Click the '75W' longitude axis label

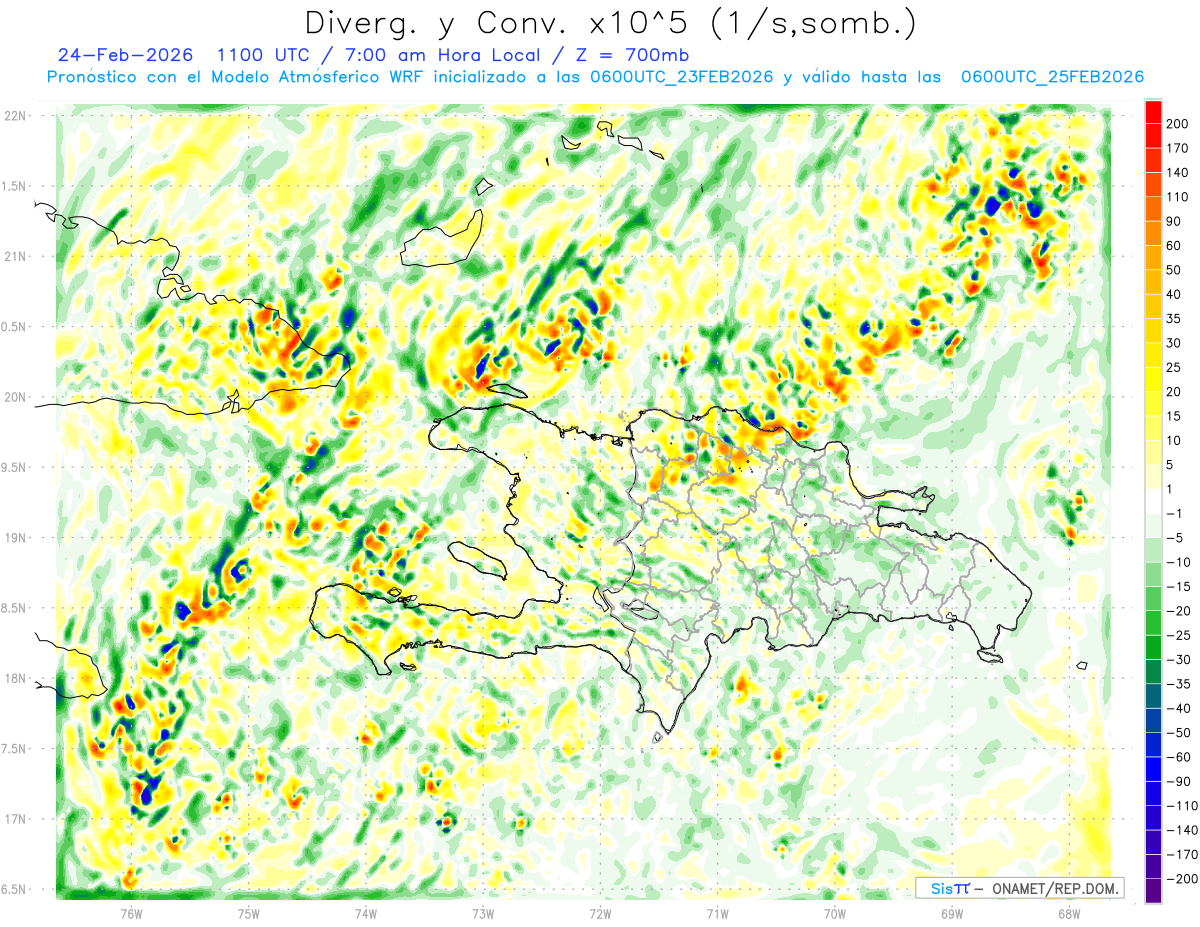[249, 913]
